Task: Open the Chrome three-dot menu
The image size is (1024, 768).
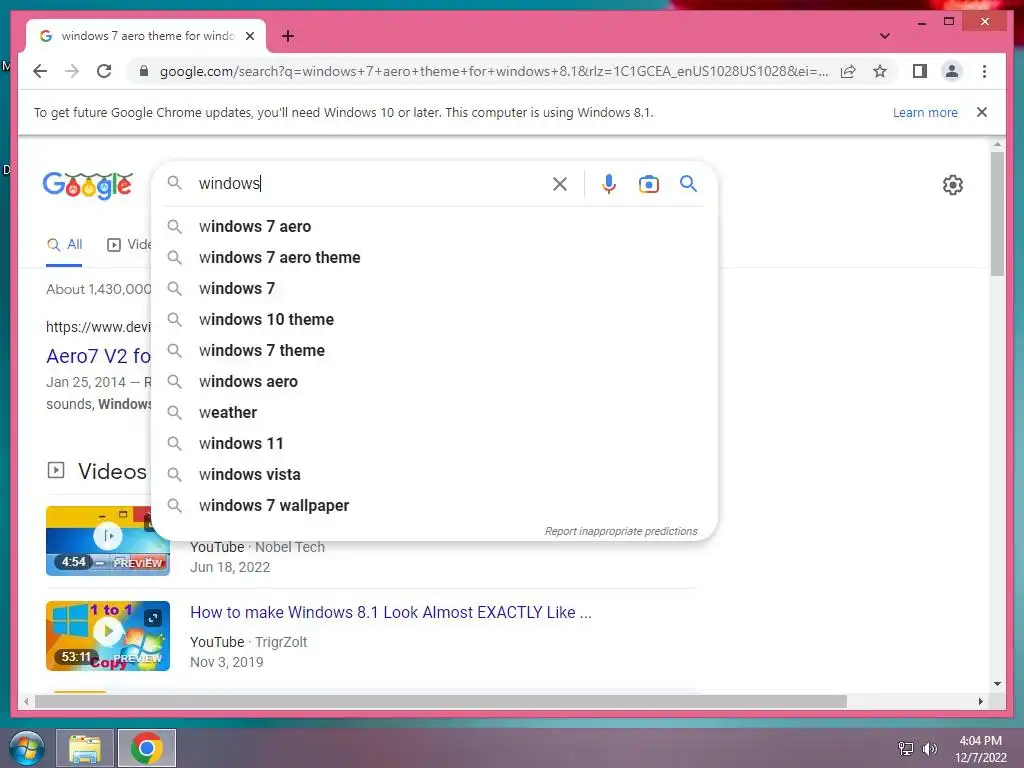Action: tap(984, 71)
